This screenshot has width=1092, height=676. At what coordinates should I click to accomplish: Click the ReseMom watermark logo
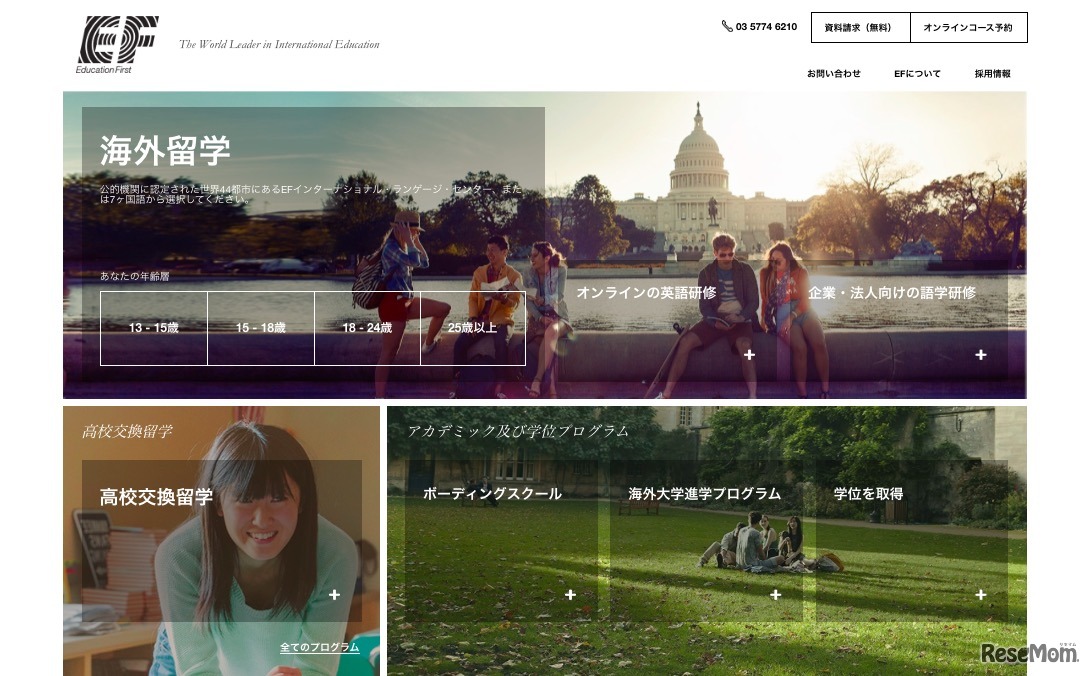click(1029, 654)
